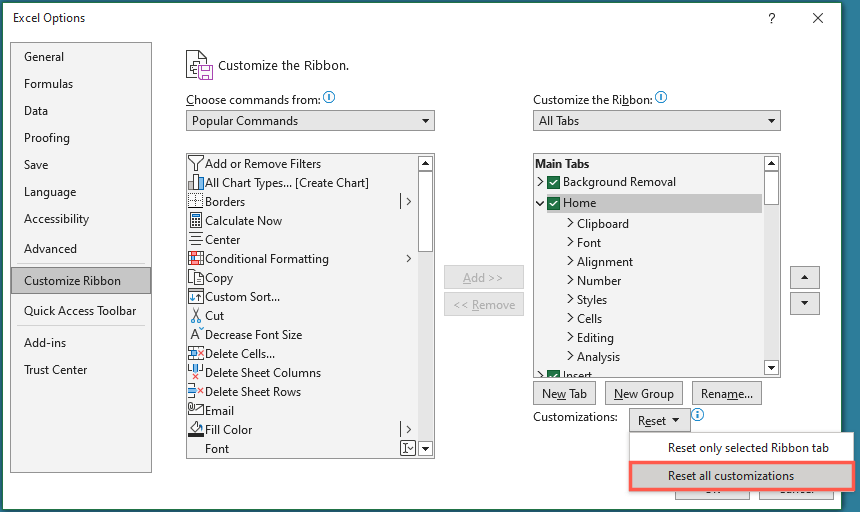This screenshot has width=860, height=512.
Task: Toggle the Insert tab checkbox
Action: tap(553, 375)
